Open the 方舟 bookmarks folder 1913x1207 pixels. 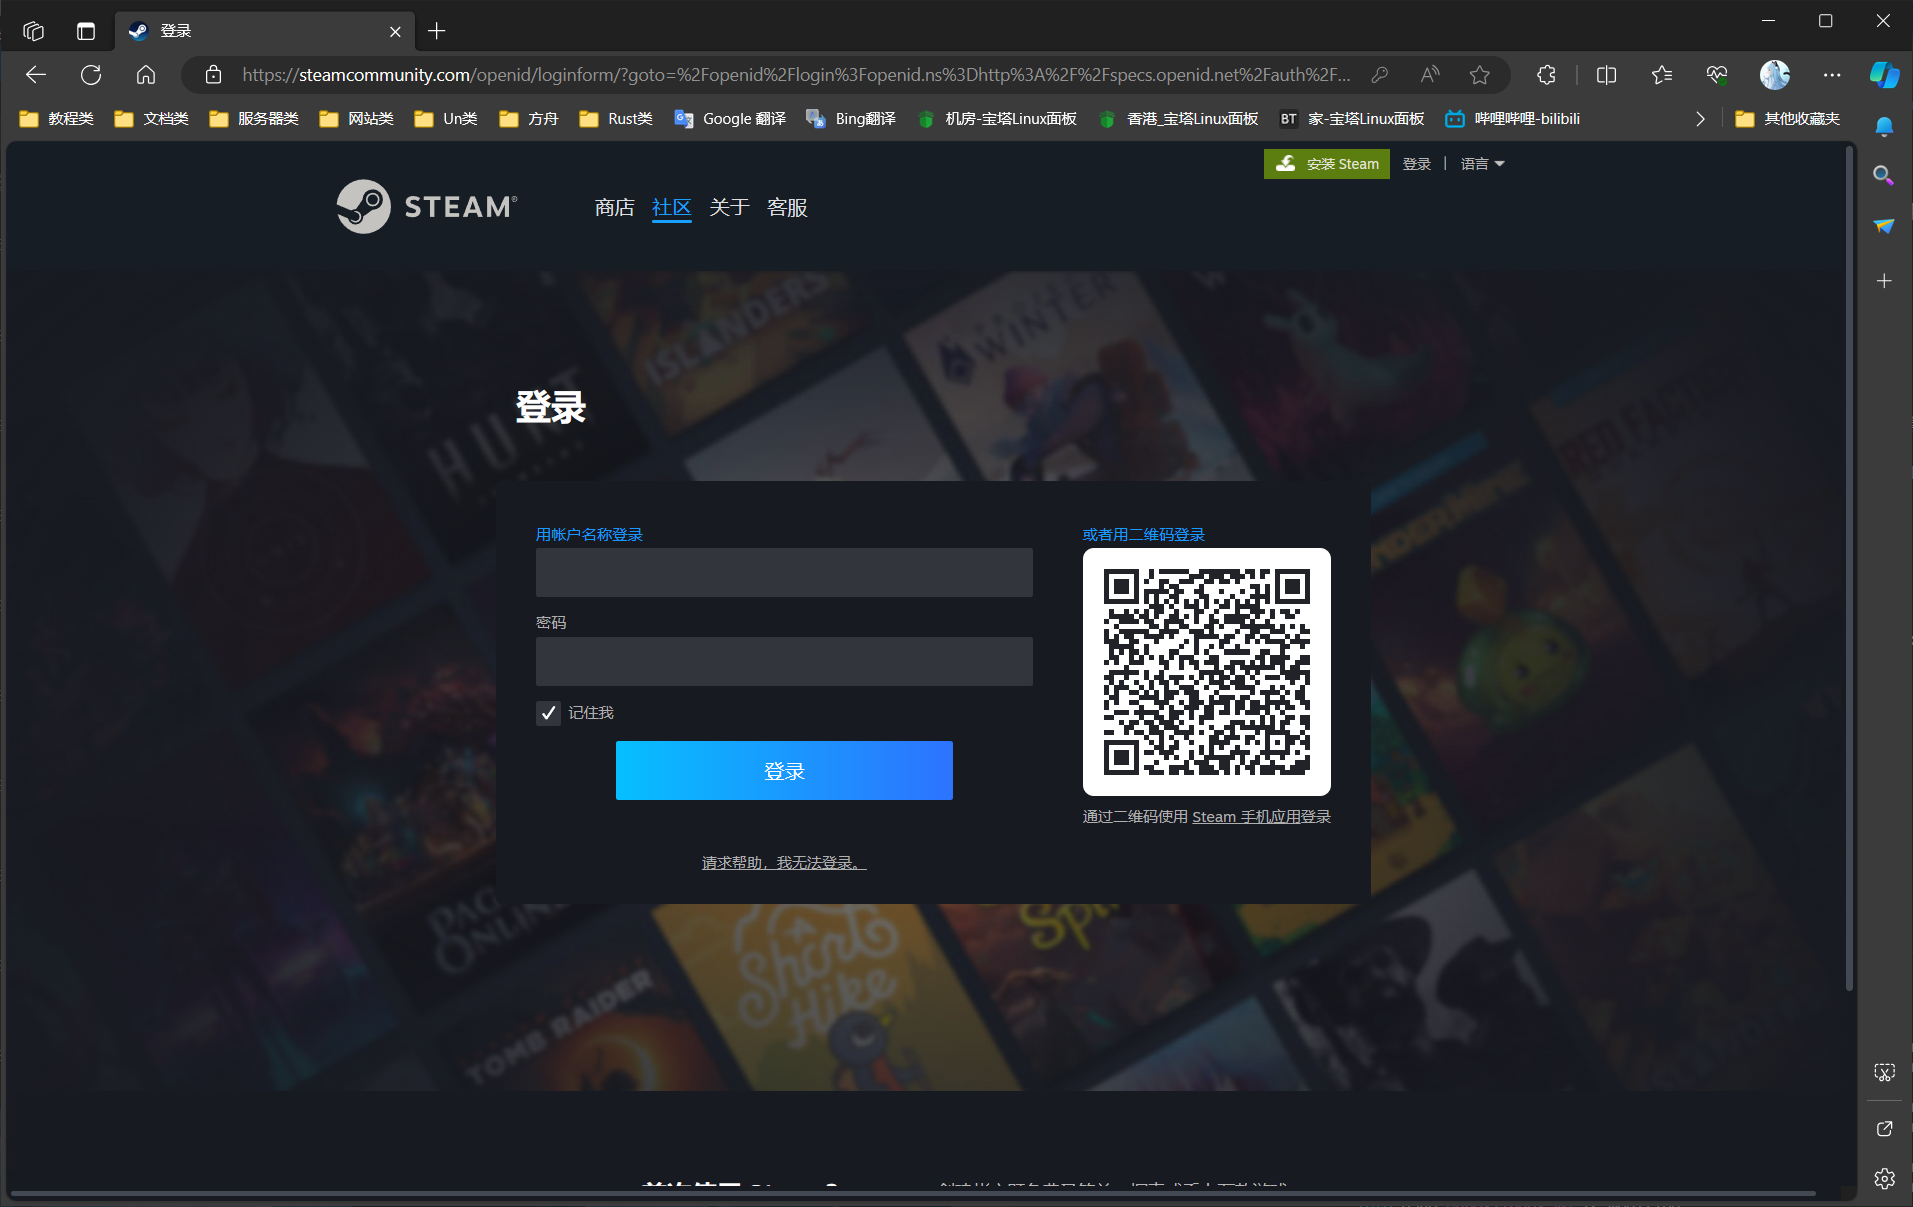[529, 119]
